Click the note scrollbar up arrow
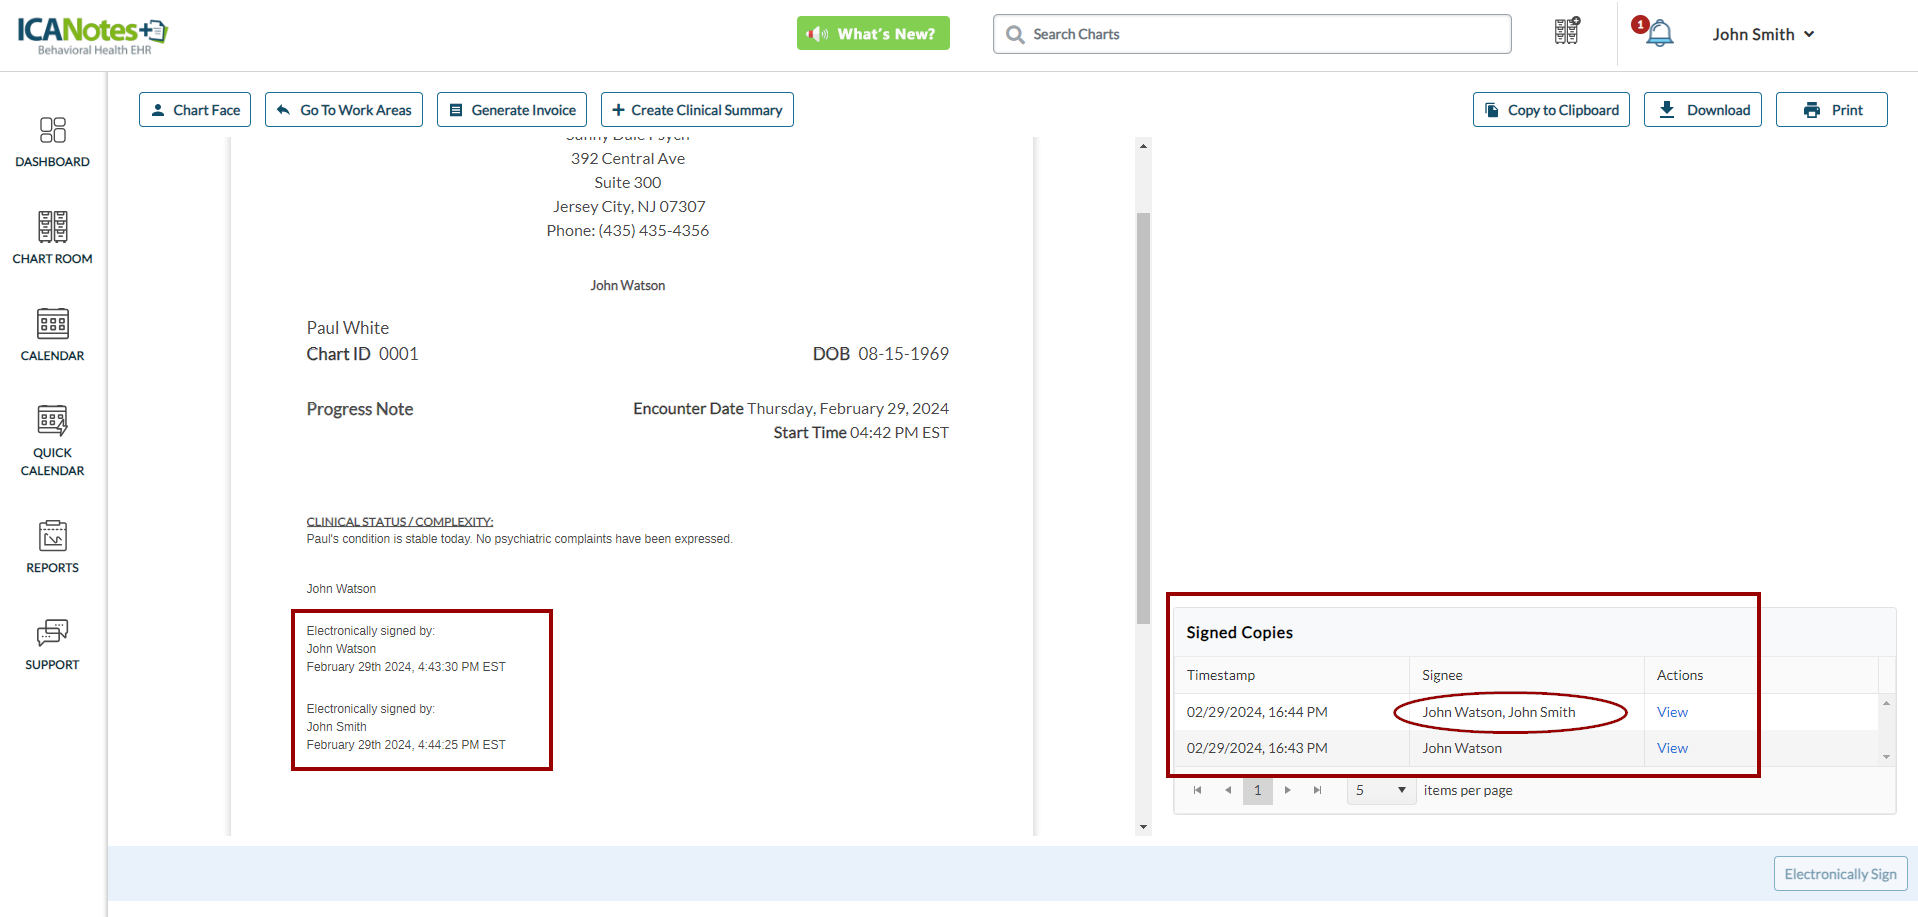The height and width of the screenshot is (917, 1918). [x=1143, y=146]
